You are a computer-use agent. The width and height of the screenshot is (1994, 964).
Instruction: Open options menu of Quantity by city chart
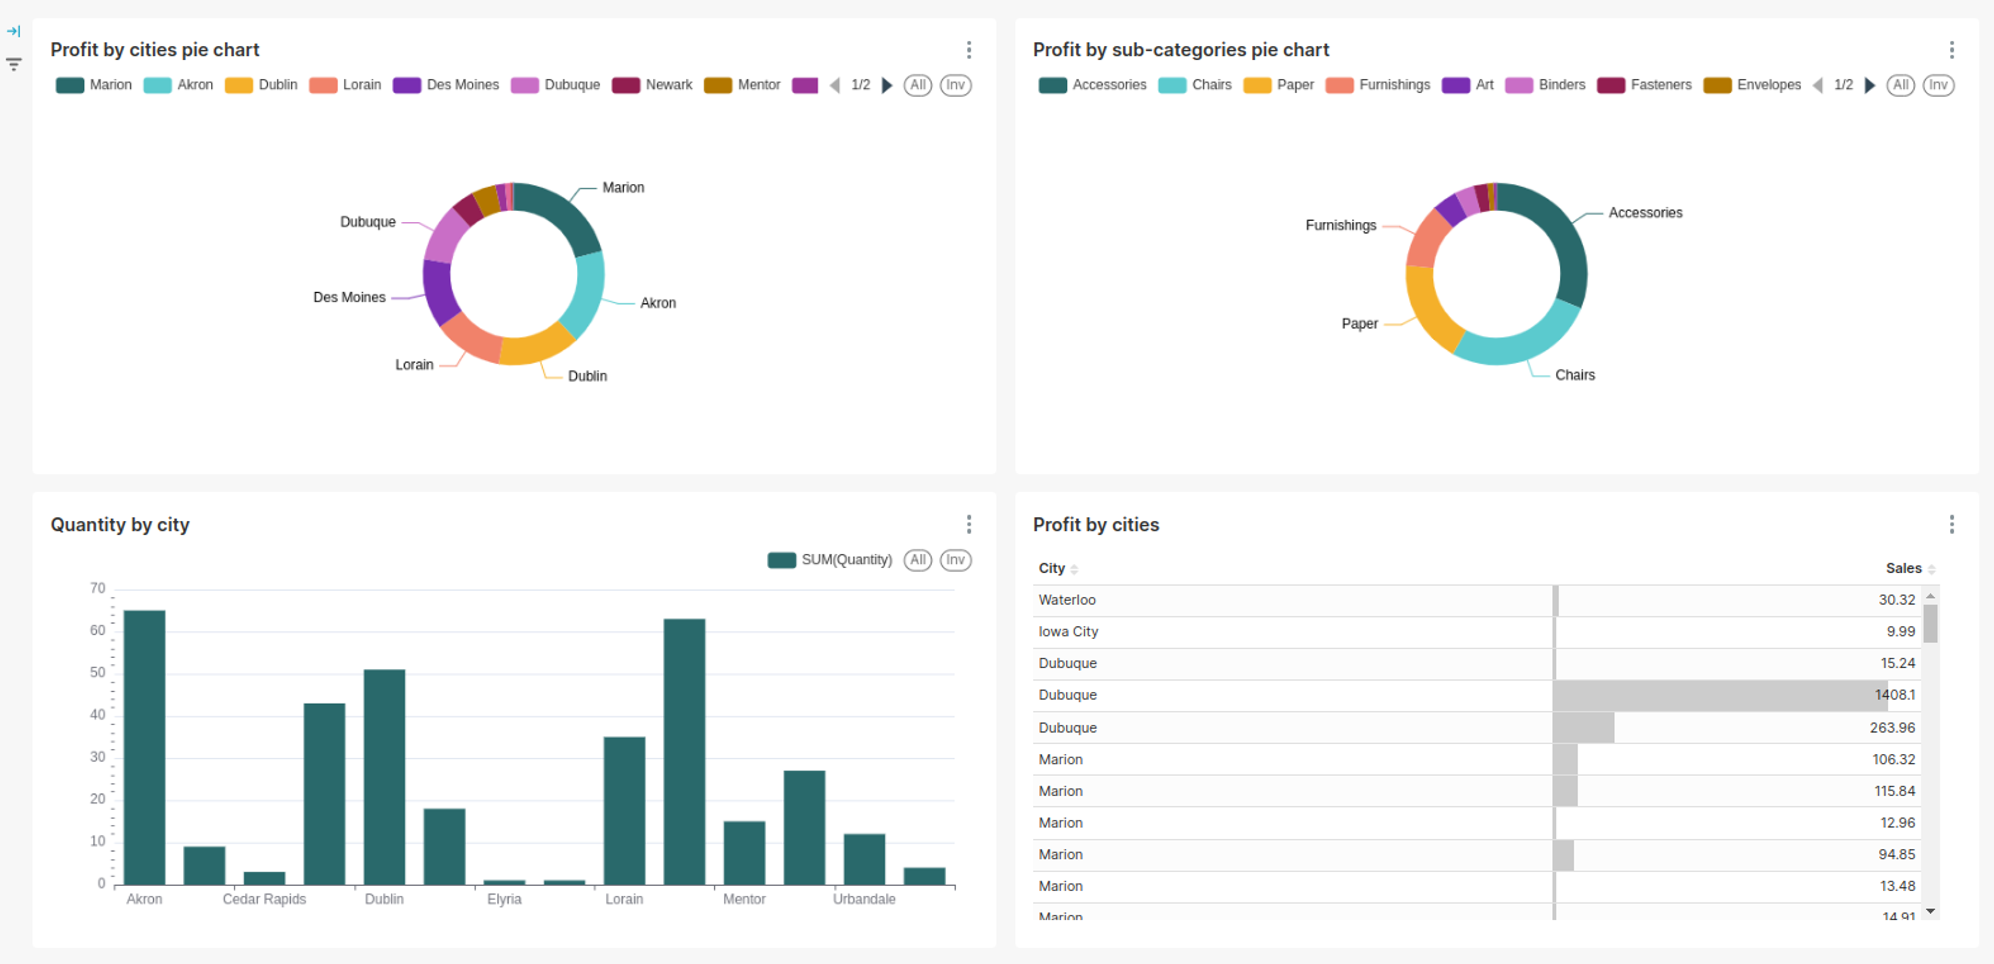click(x=968, y=523)
